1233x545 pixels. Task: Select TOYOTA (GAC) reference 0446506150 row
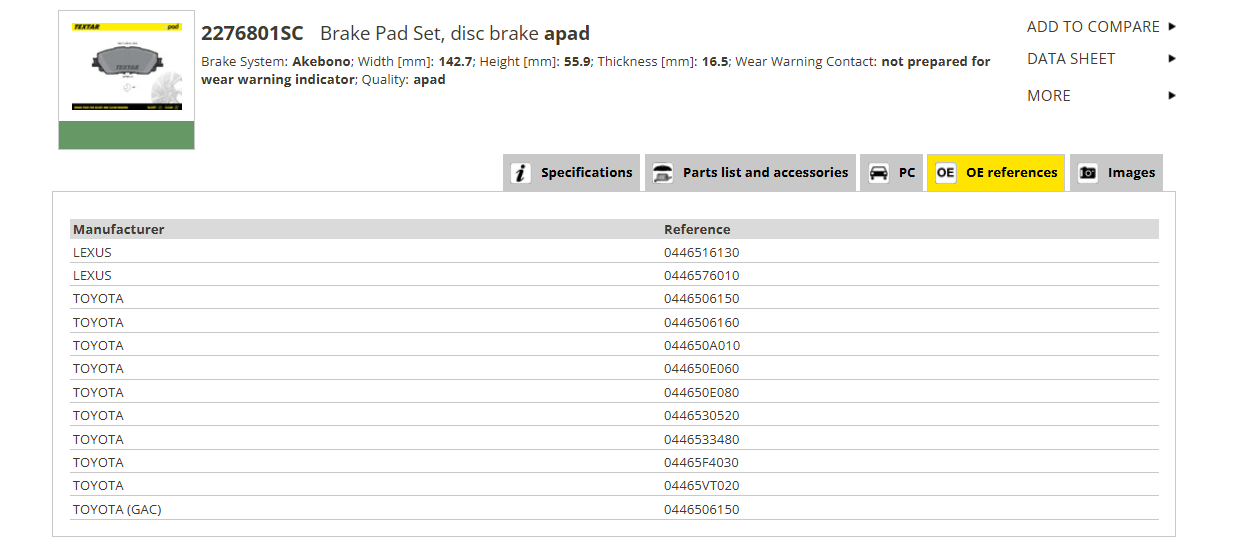tap(614, 509)
